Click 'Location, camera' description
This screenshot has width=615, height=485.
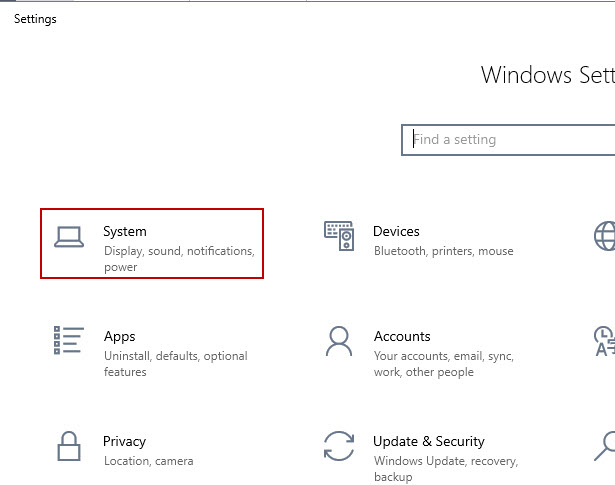pos(149,461)
